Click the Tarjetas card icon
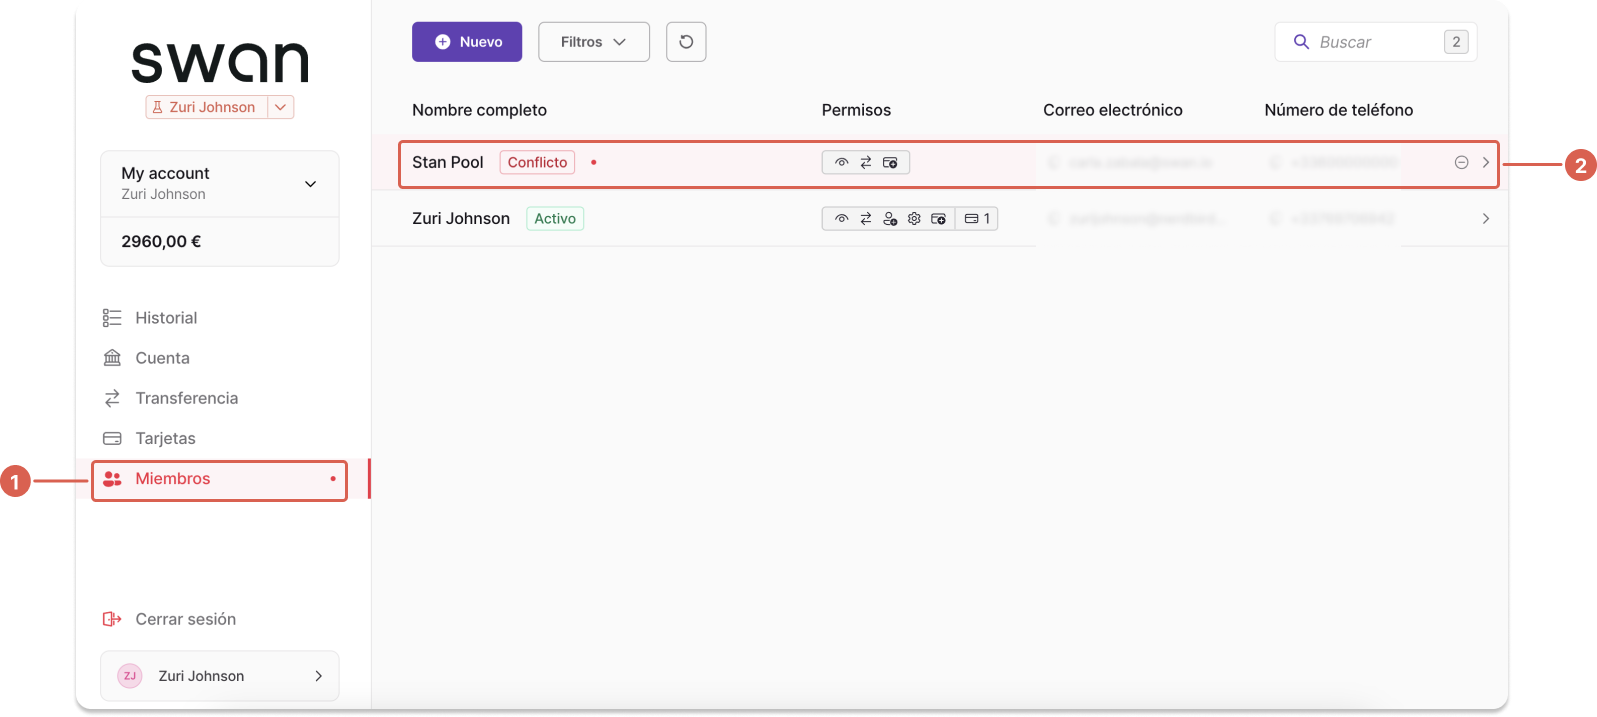 112,438
